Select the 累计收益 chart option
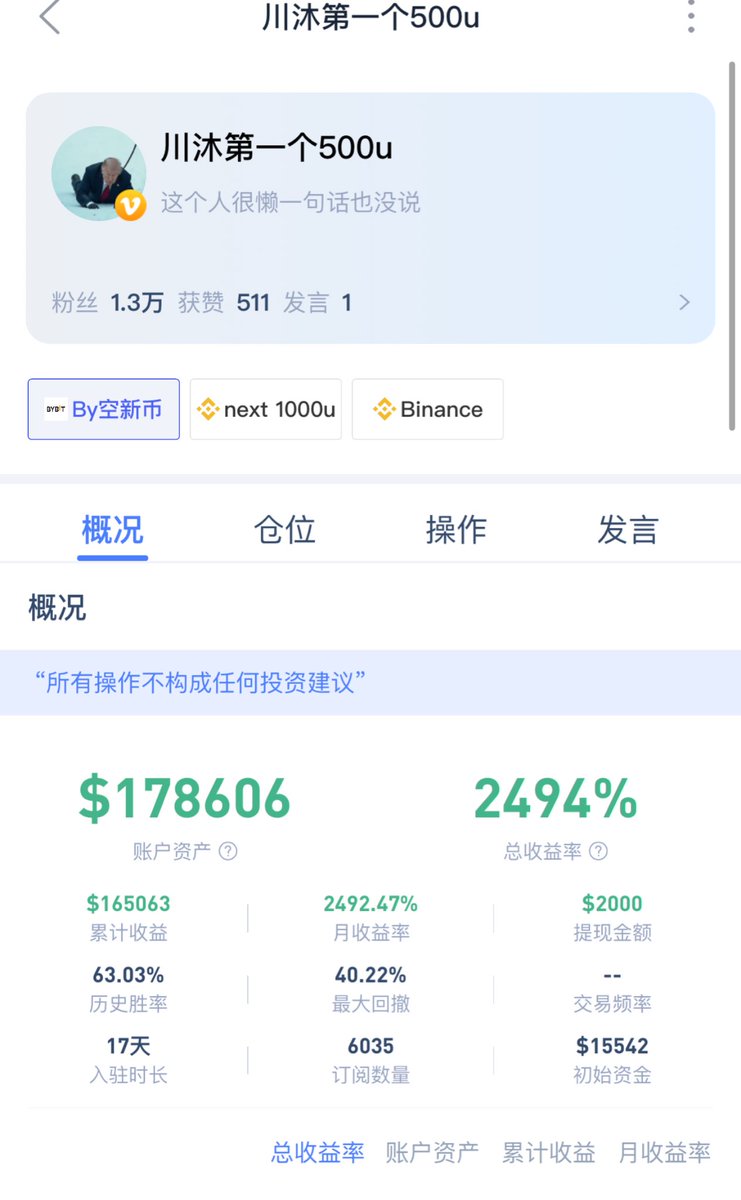The height and width of the screenshot is (1200, 741). click(x=548, y=1153)
